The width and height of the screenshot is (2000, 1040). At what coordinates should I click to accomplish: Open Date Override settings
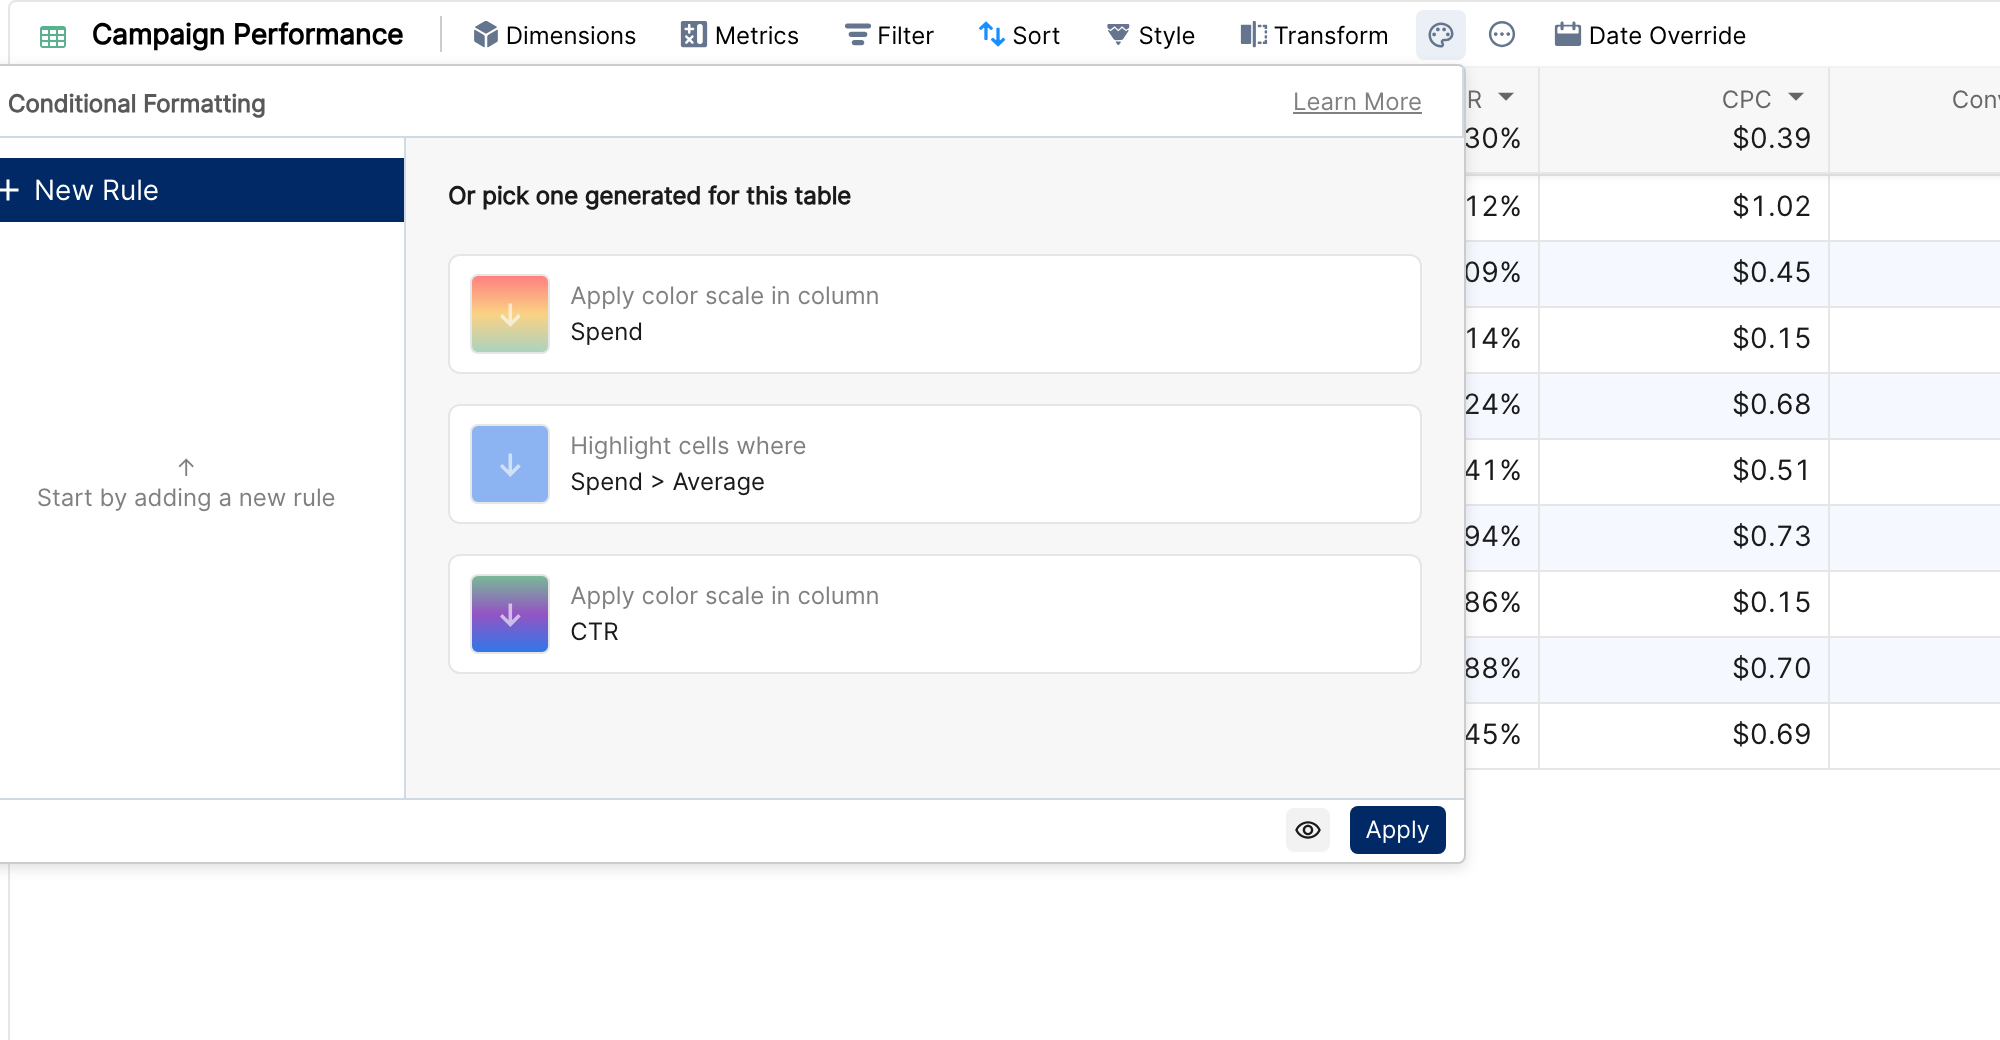point(1650,35)
